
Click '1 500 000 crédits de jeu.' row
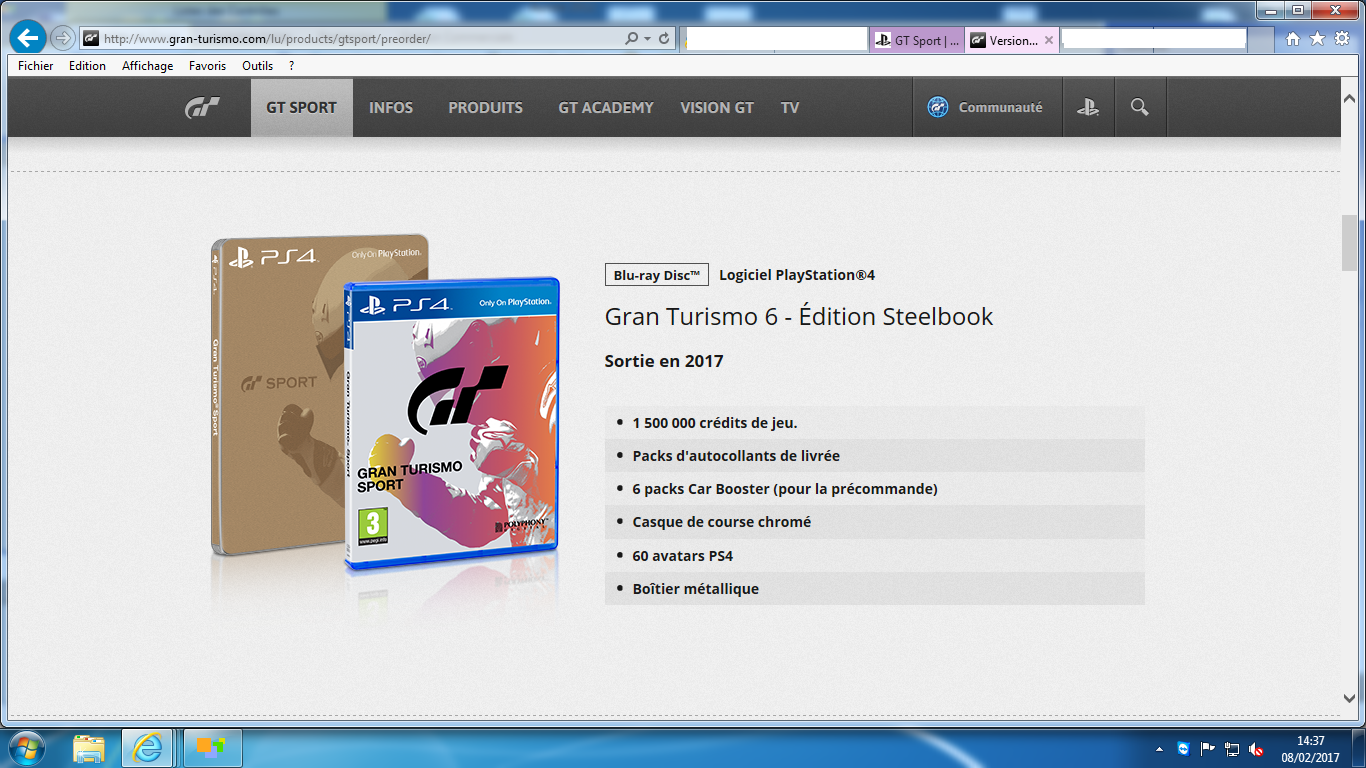tap(875, 422)
